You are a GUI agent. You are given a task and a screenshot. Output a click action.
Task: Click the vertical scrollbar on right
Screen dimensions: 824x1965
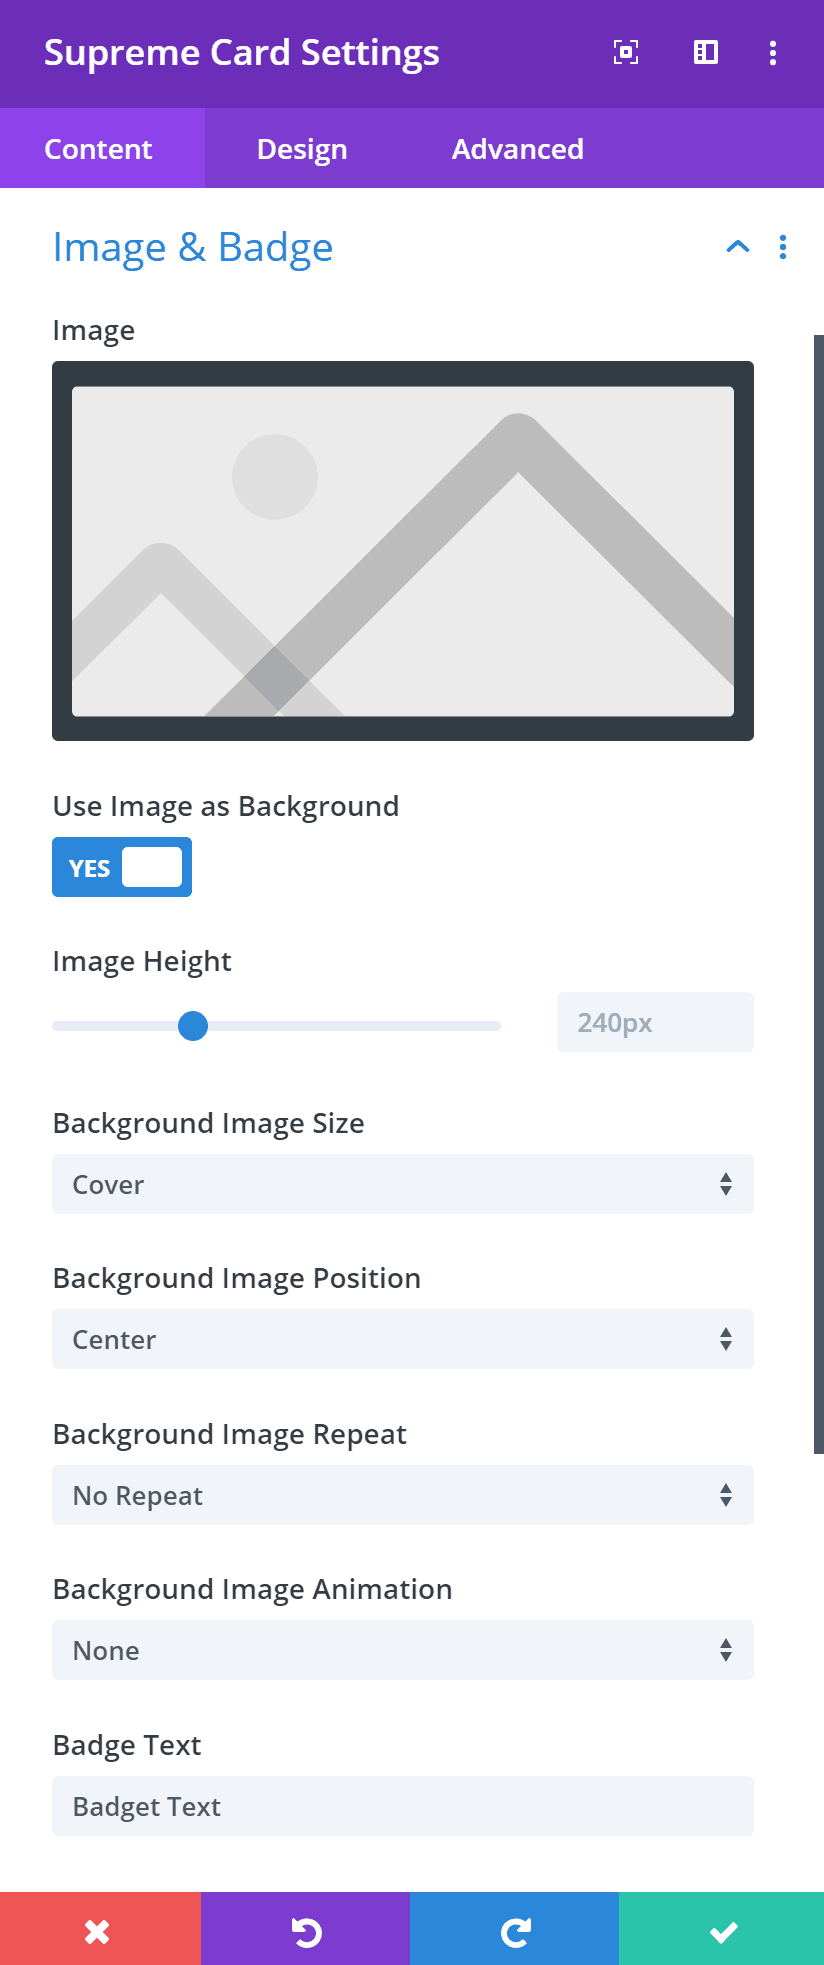tap(819, 894)
